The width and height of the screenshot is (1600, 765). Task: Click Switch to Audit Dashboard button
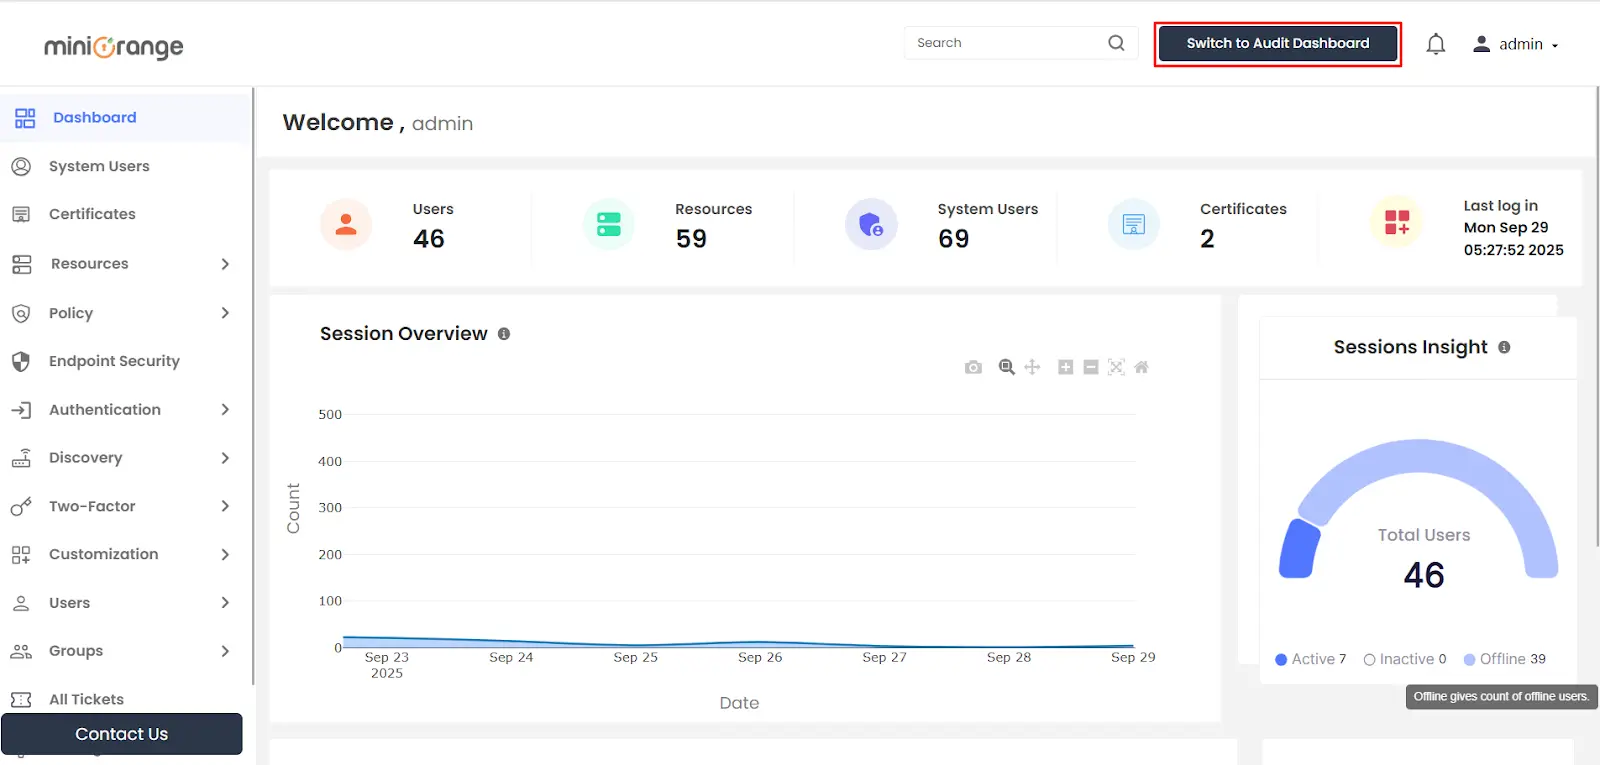tap(1277, 44)
